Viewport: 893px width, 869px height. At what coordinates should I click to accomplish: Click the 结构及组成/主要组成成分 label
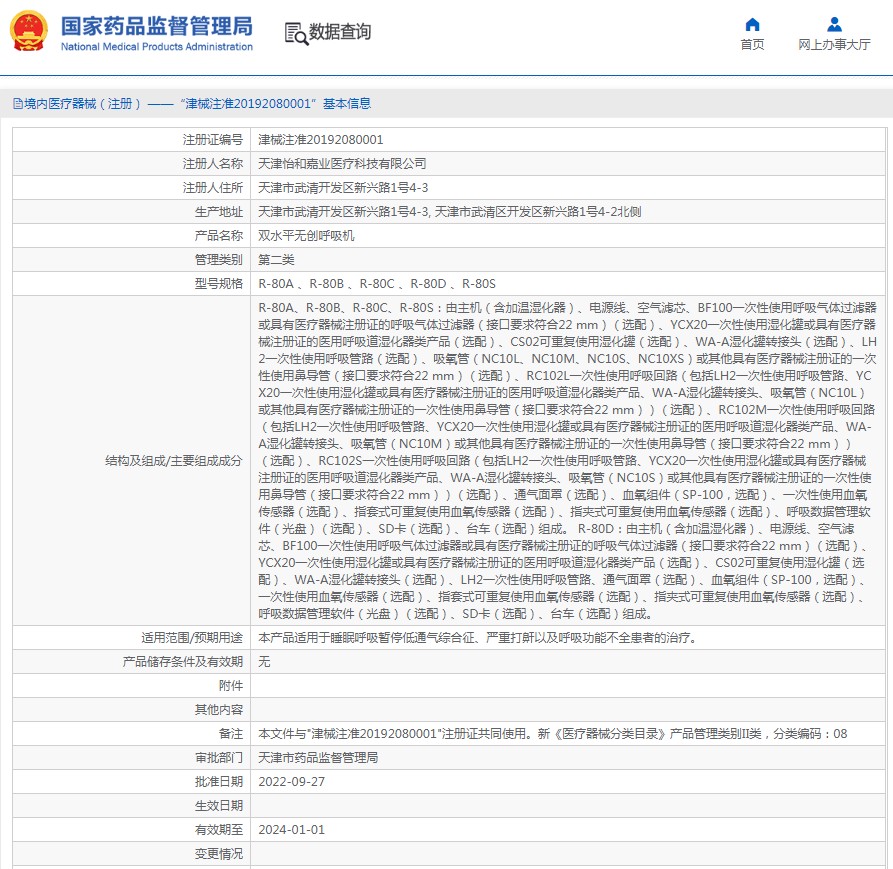pos(174,461)
